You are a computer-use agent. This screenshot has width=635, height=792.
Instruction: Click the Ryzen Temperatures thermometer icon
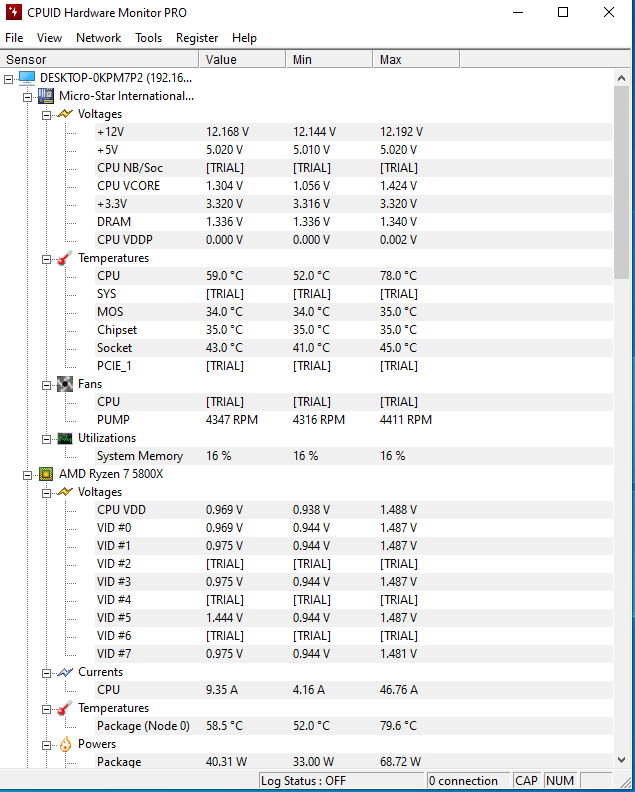point(65,708)
